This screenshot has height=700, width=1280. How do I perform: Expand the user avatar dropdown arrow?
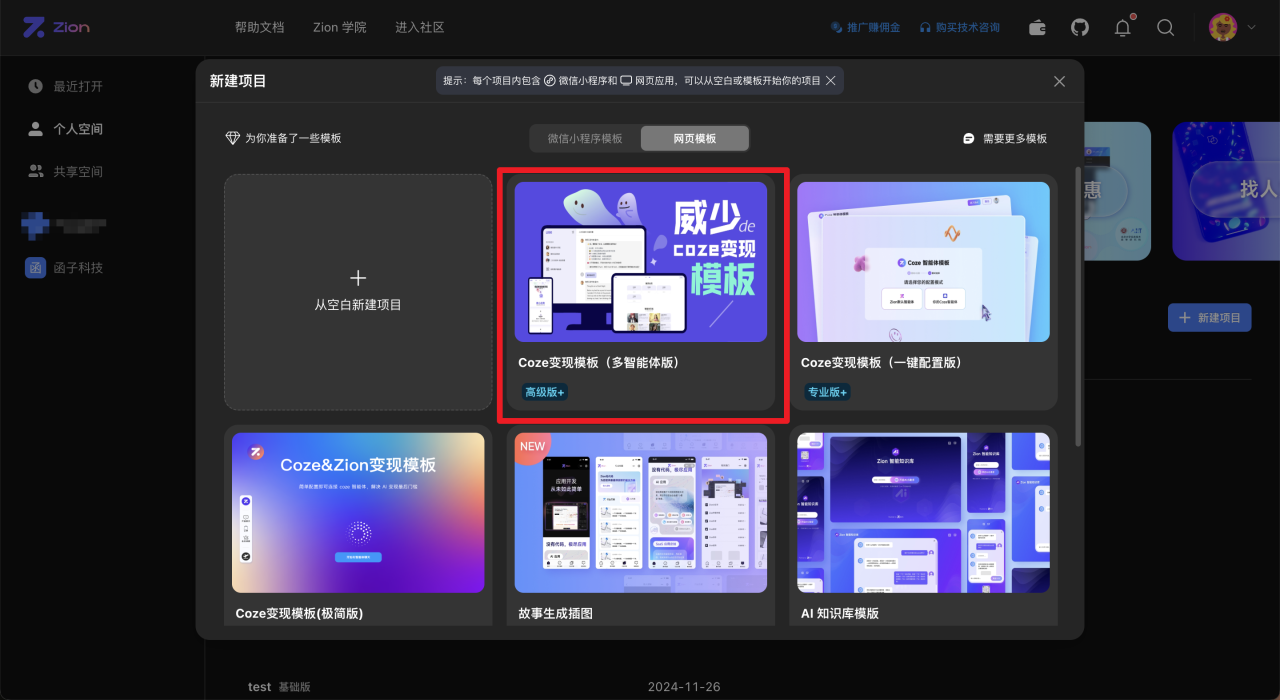click(1251, 28)
